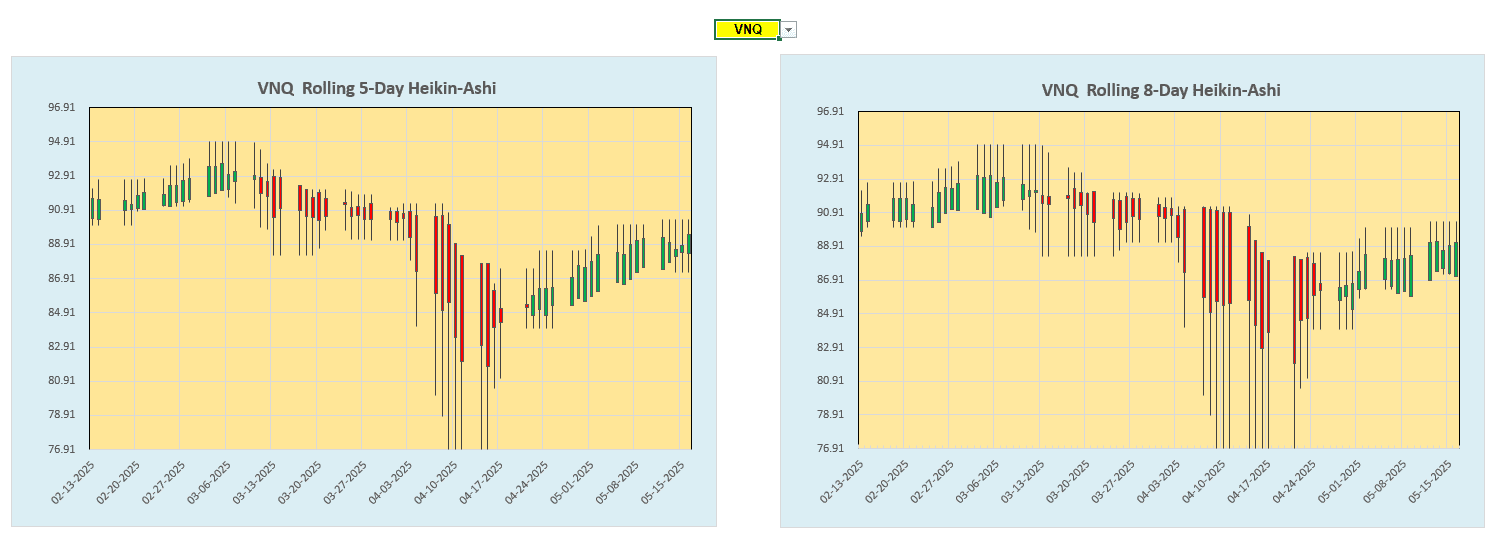
Task: Click 90.91 axis label on the 5-Day chart
Action: [62, 209]
